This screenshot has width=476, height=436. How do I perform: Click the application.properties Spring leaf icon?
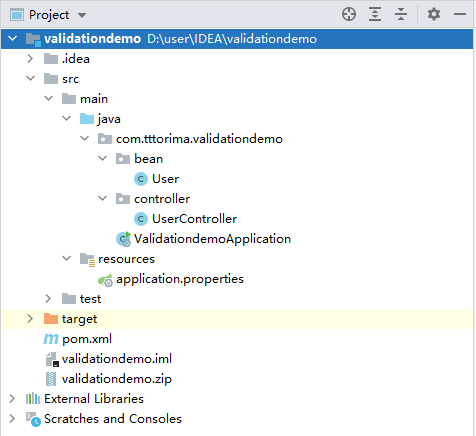[x=105, y=280]
